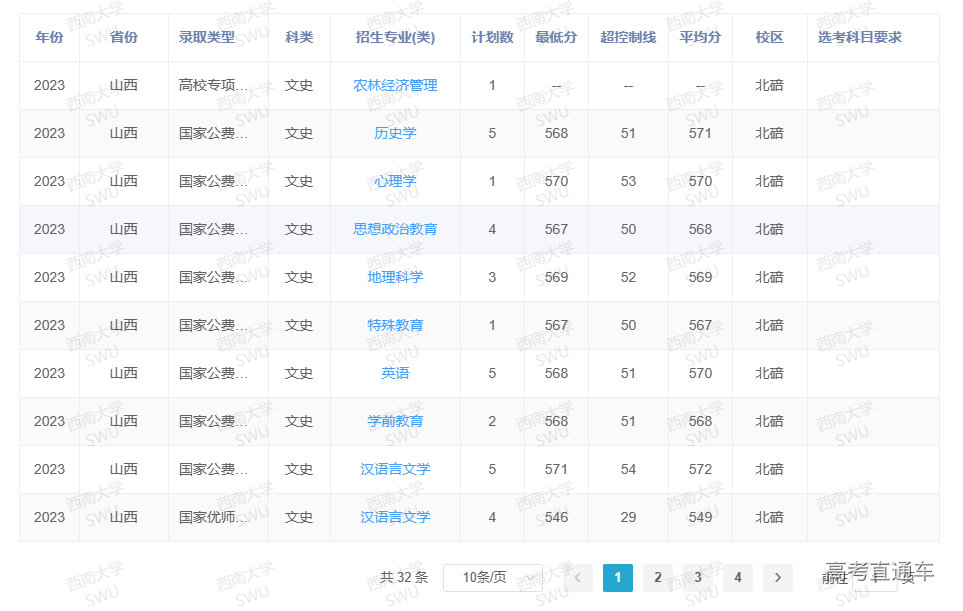Click the 招生专业(类) column header
The image size is (963, 611).
(395, 38)
